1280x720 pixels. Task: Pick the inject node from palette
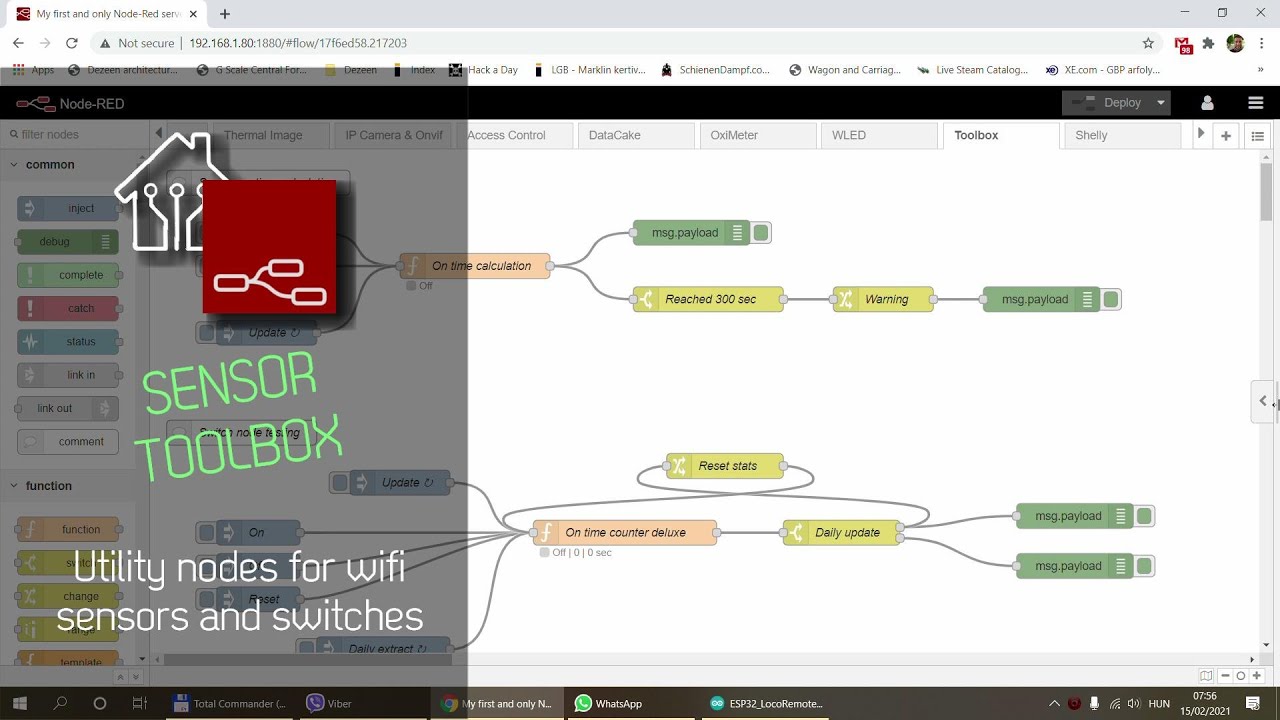click(x=68, y=208)
